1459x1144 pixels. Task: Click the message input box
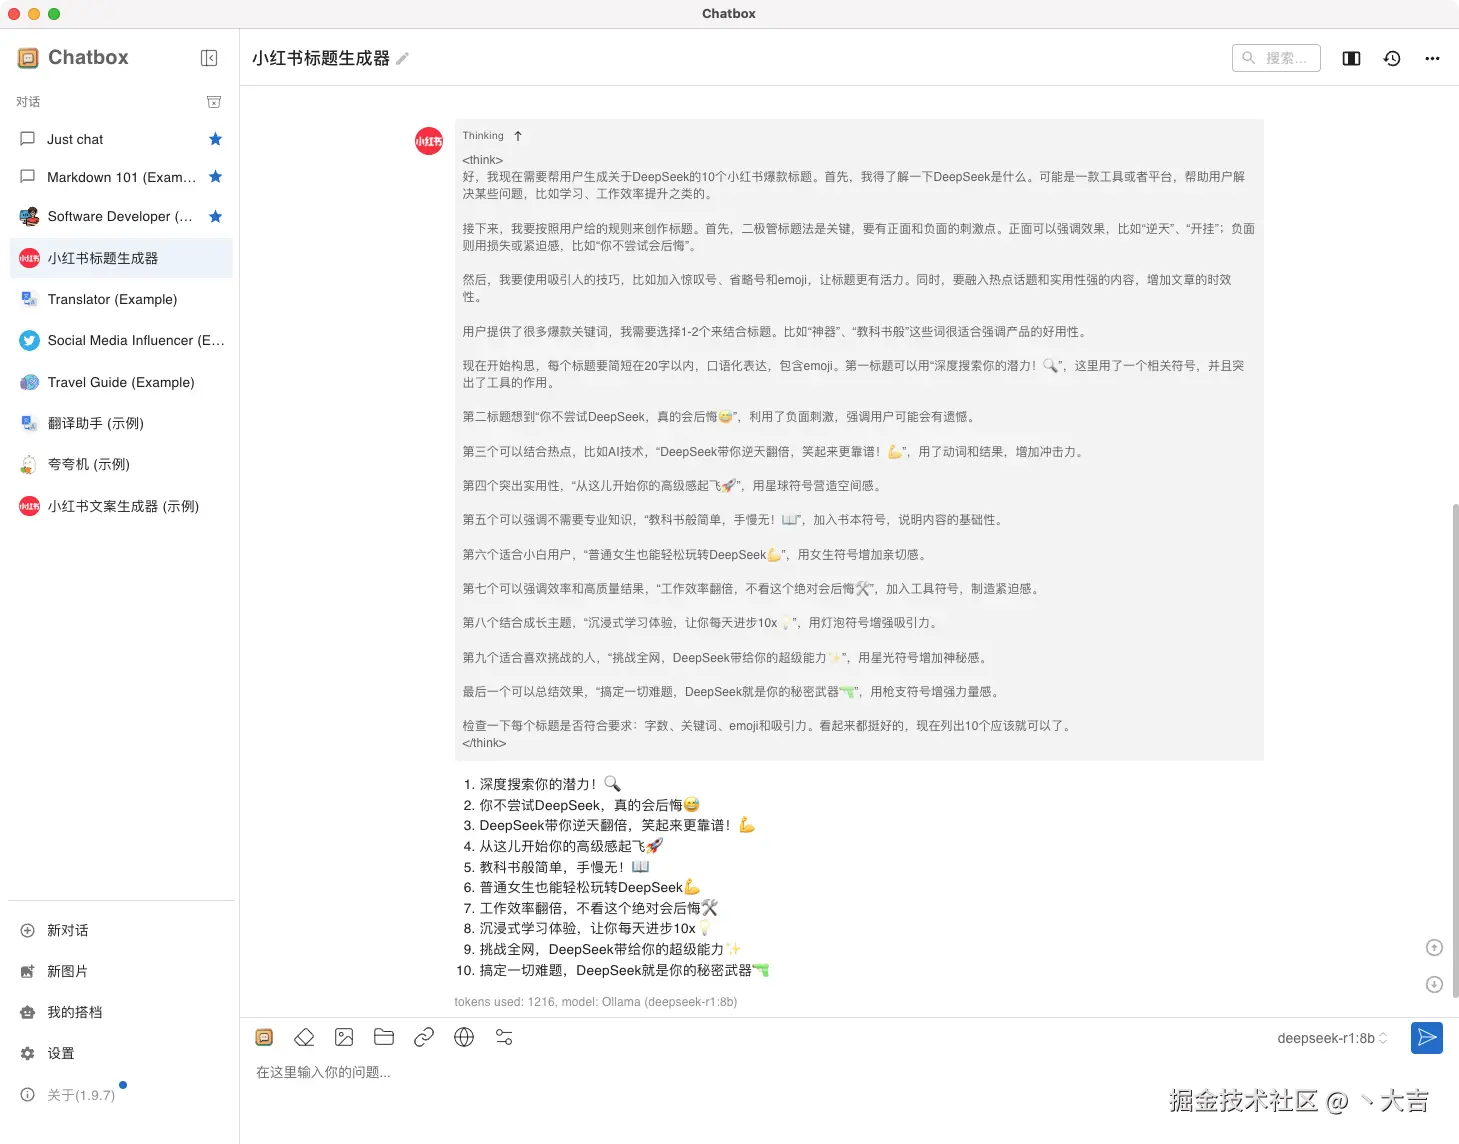[849, 1072]
